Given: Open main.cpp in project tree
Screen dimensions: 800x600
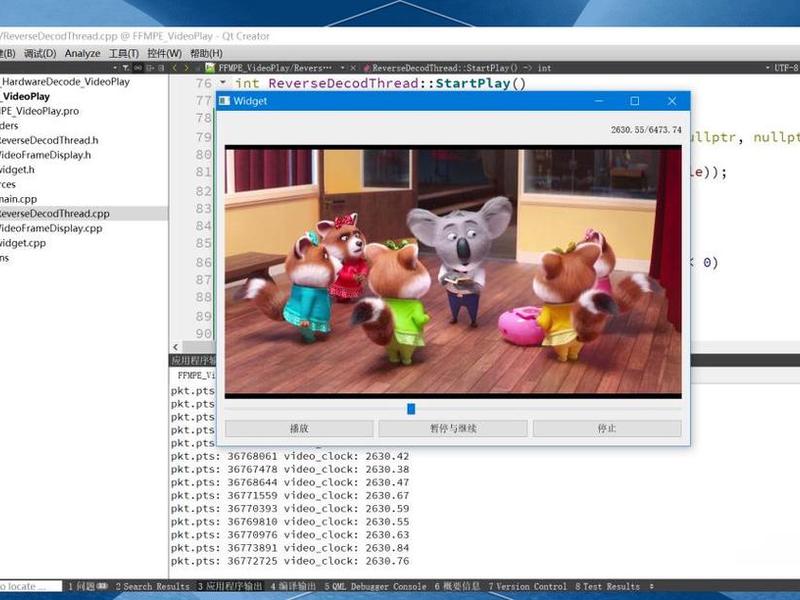Looking at the screenshot, I should [x=18, y=199].
